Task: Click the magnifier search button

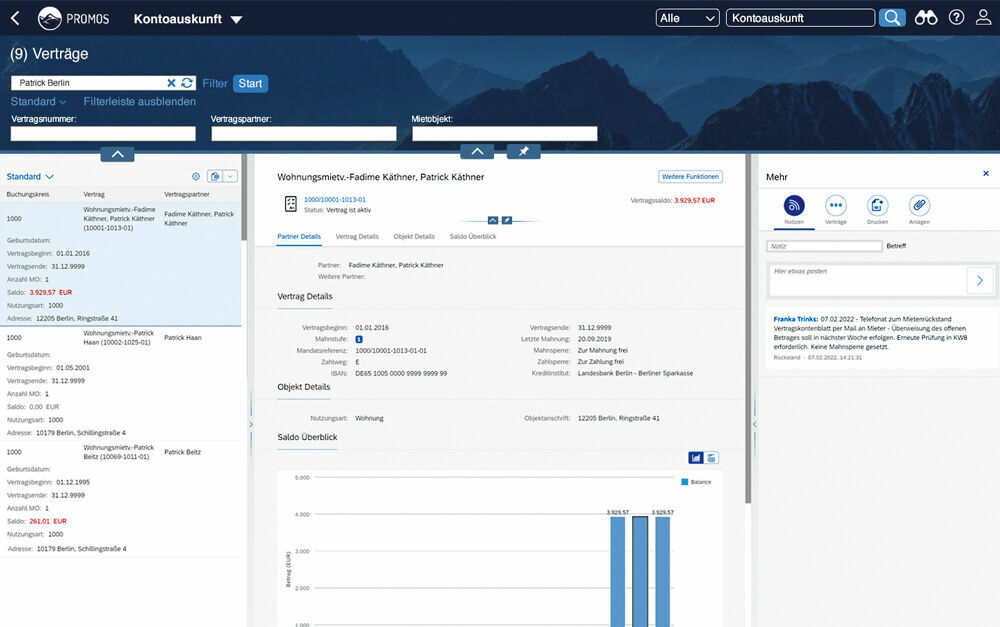Action: [x=892, y=18]
